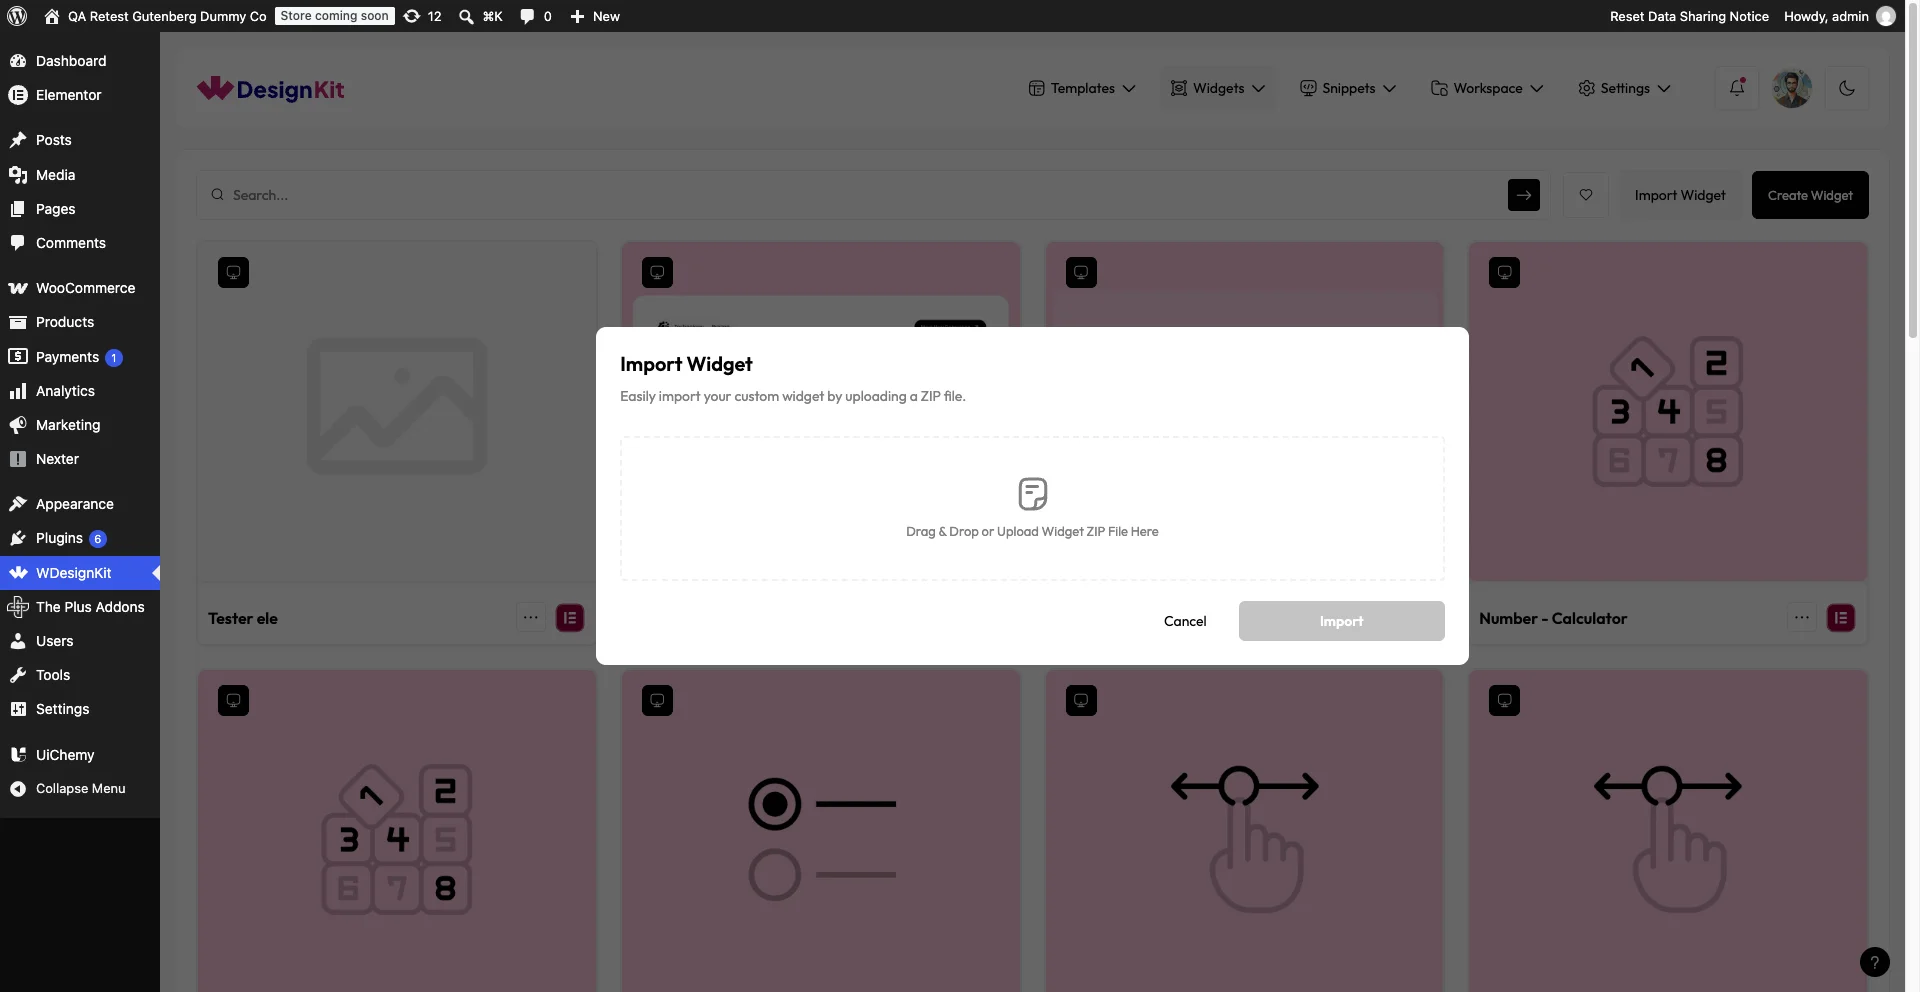This screenshot has height=992, width=1920.
Task: Click the Number - Calculator thumbnail
Action: 1668,411
